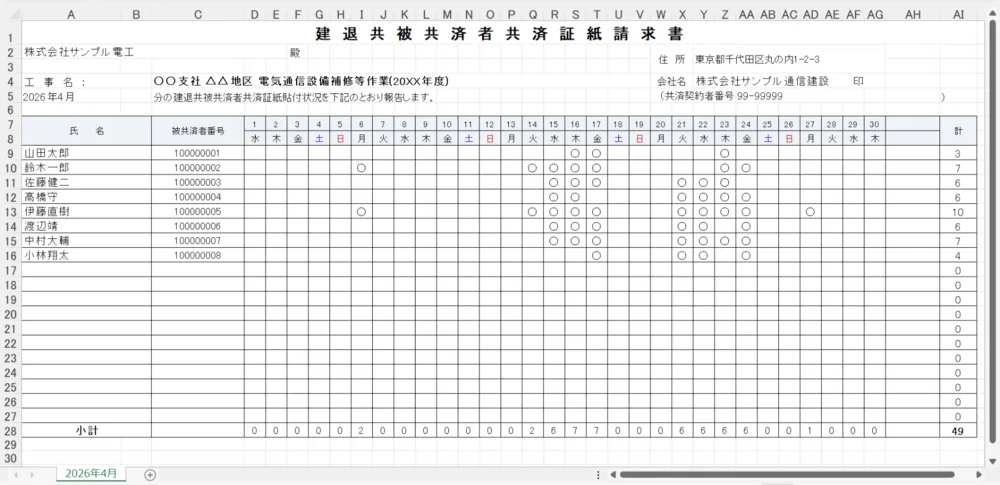Click the horizontal scrollbar thumb
Viewport: 1000px width, 485px height.
point(786,475)
